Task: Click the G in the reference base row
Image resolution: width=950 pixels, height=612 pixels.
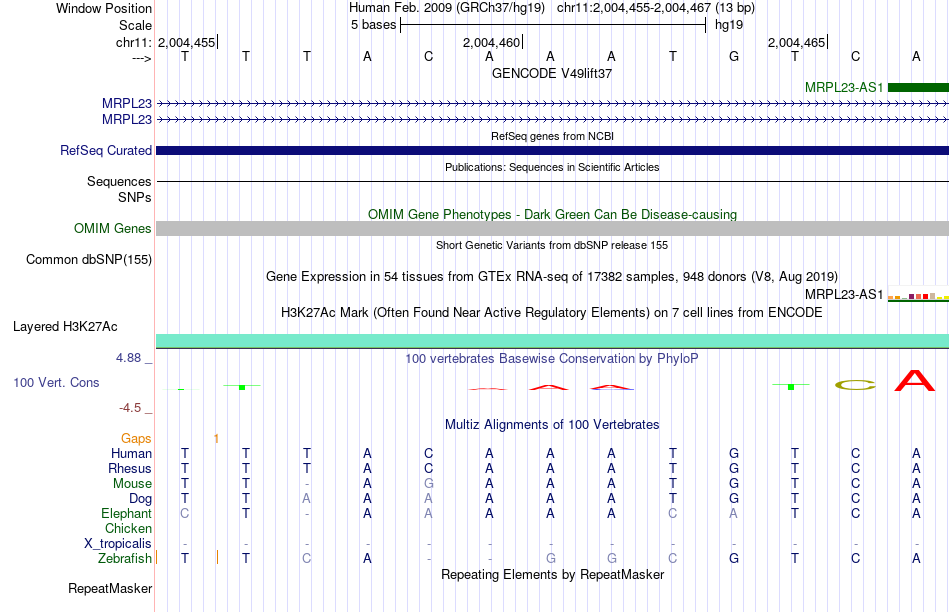Action: [734, 56]
